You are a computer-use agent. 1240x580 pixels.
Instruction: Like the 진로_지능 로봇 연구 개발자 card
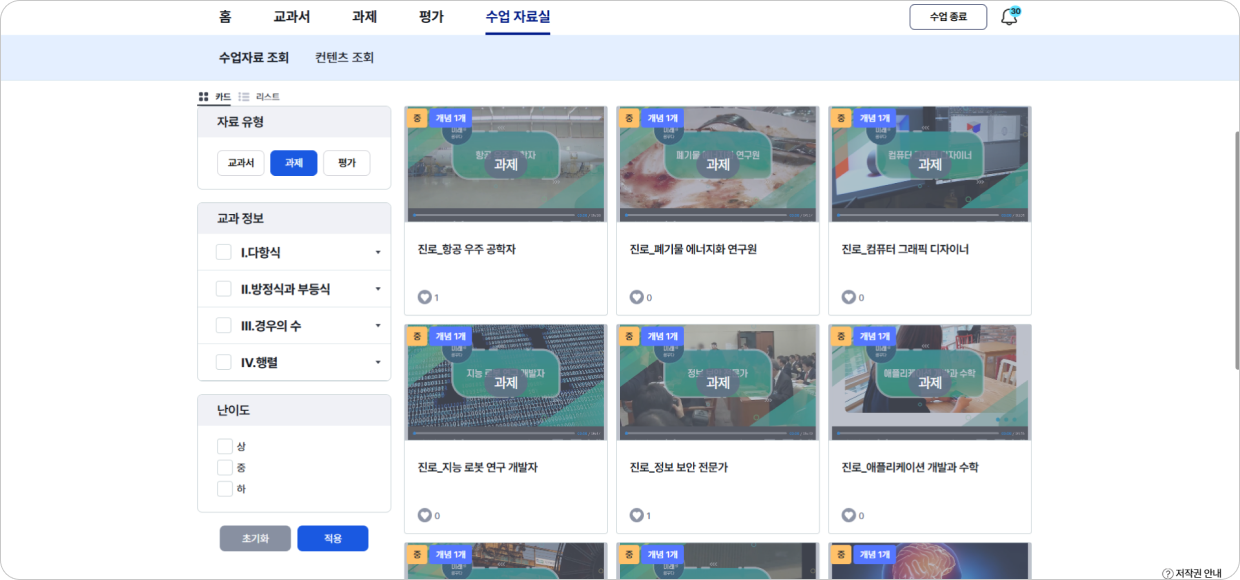click(424, 515)
